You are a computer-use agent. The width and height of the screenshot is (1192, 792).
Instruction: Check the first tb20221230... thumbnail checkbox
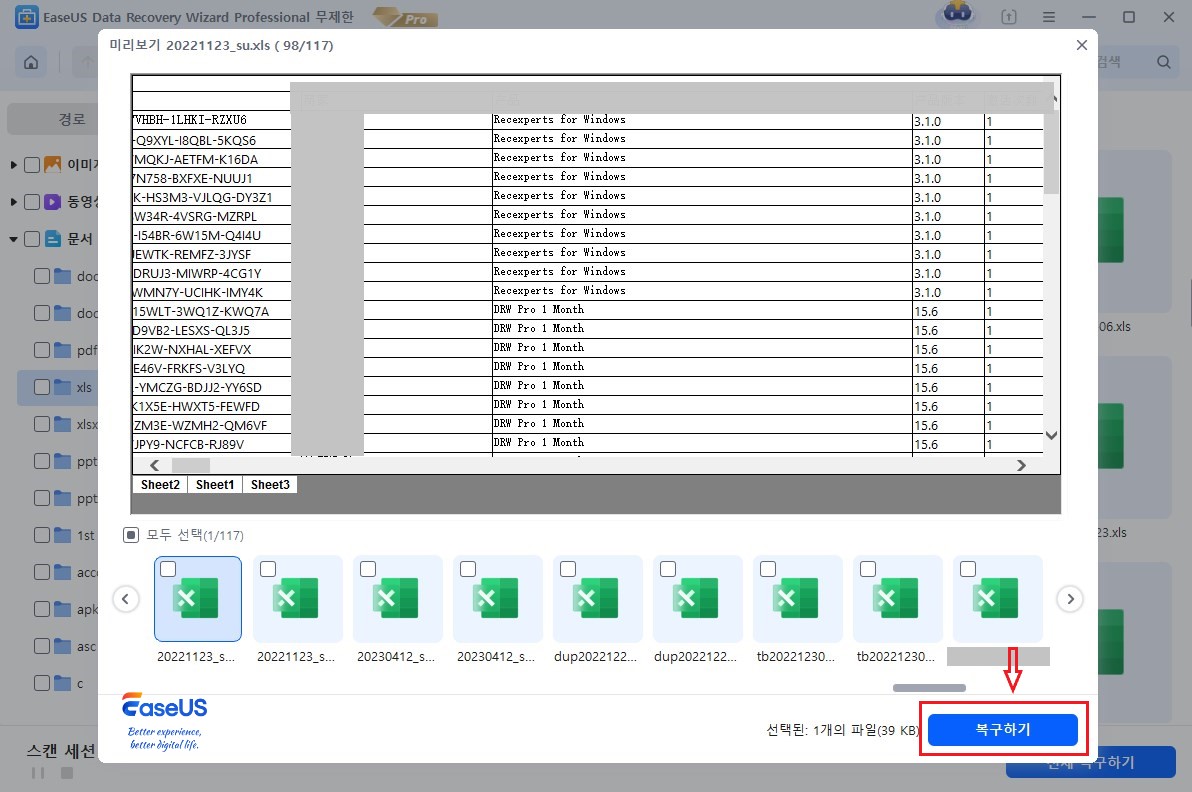click(x=768, y=569)
